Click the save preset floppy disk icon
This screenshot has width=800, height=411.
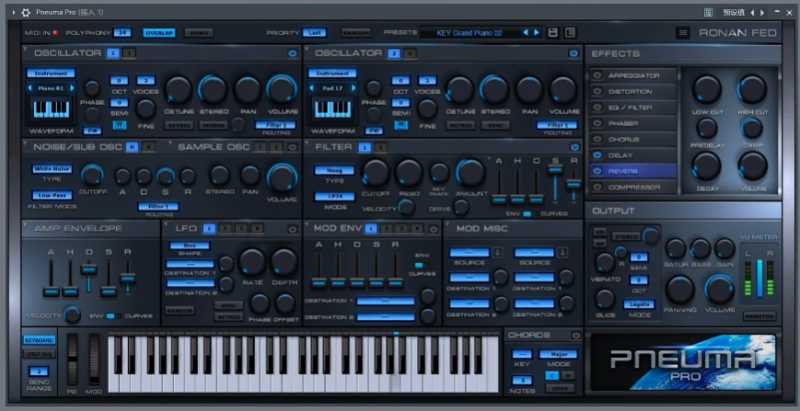pyautogui.click(x=553, y=33)
